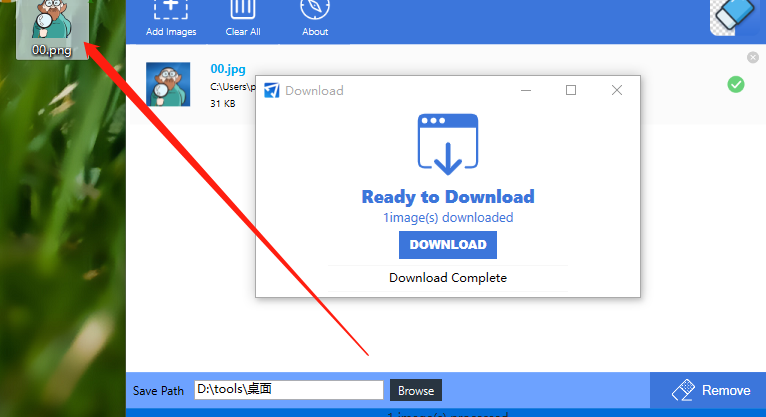Maximize the Download dialog
766x417 pixels.
coord(571,90)
